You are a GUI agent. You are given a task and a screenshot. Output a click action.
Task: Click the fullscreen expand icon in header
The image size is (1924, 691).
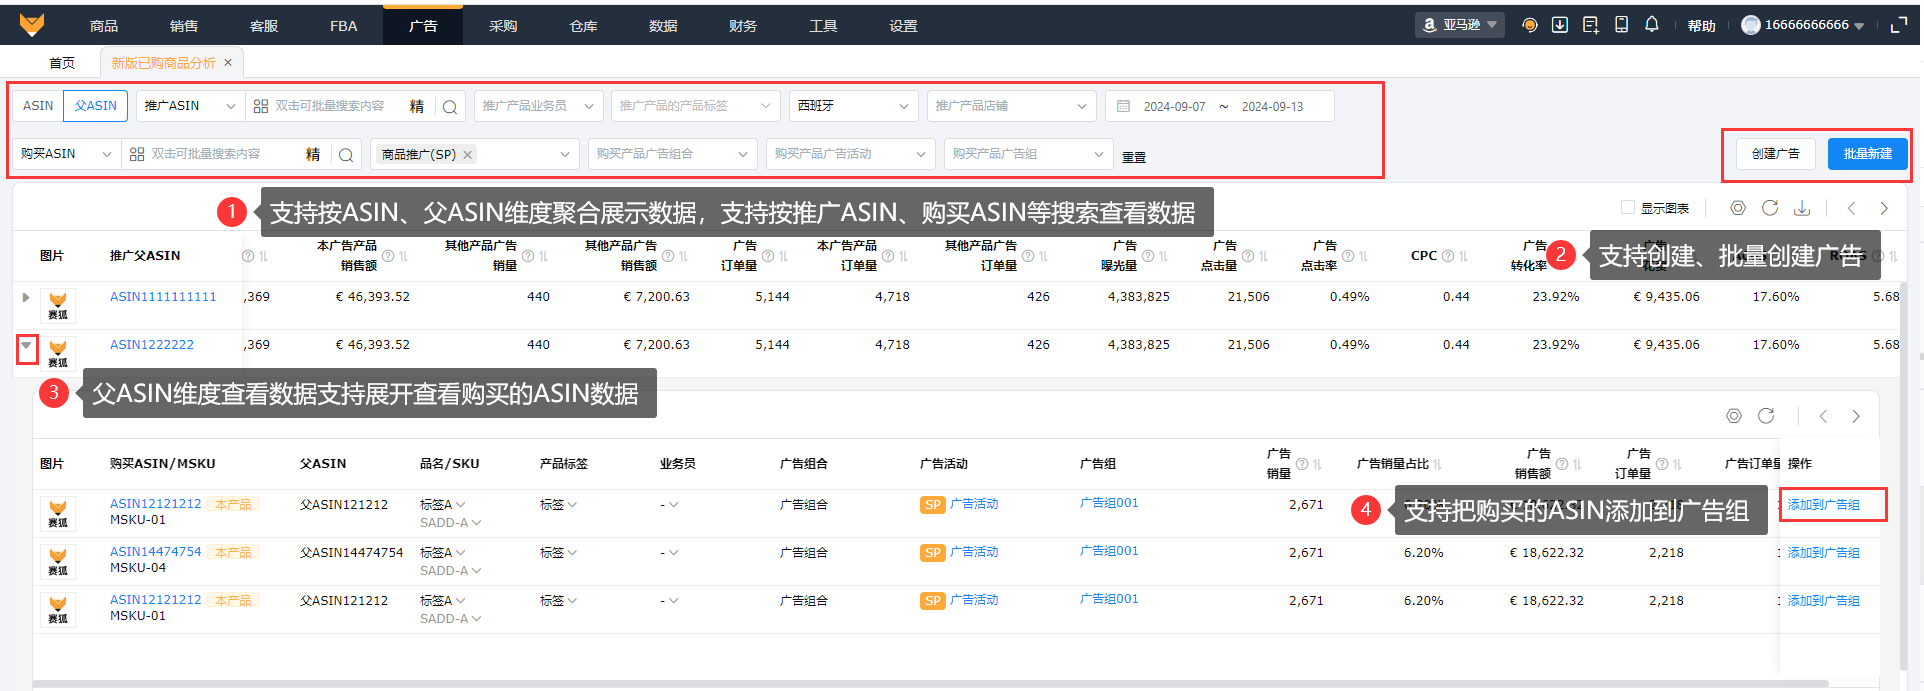click(1898, 25)
